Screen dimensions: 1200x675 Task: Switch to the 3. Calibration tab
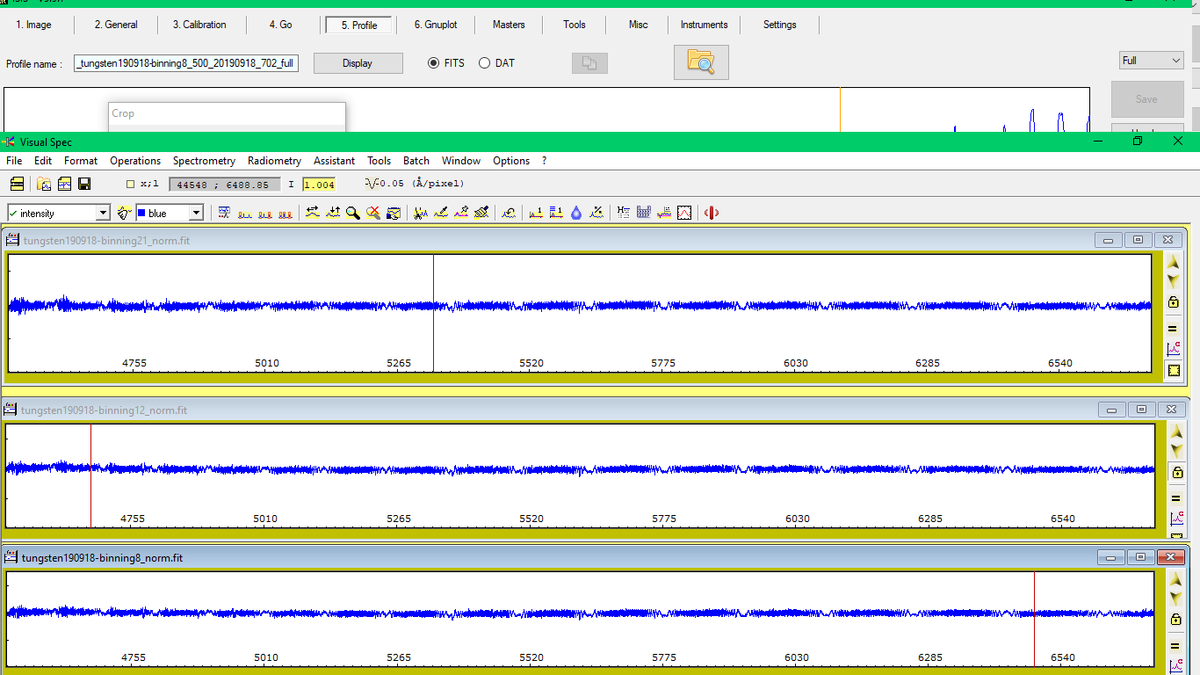pyautogui.click(x=200, y=24)
